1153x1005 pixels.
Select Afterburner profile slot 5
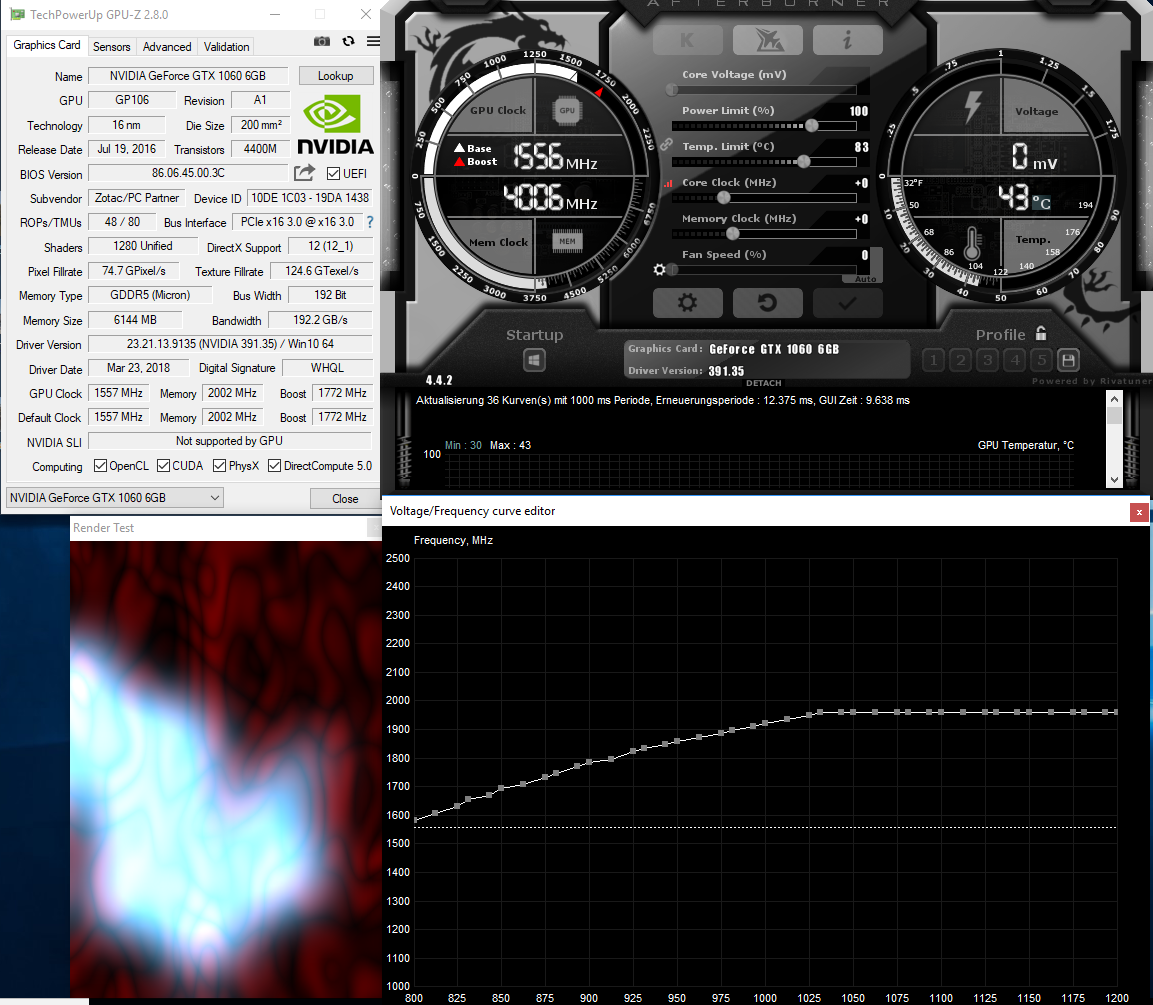click(1042, 360)
